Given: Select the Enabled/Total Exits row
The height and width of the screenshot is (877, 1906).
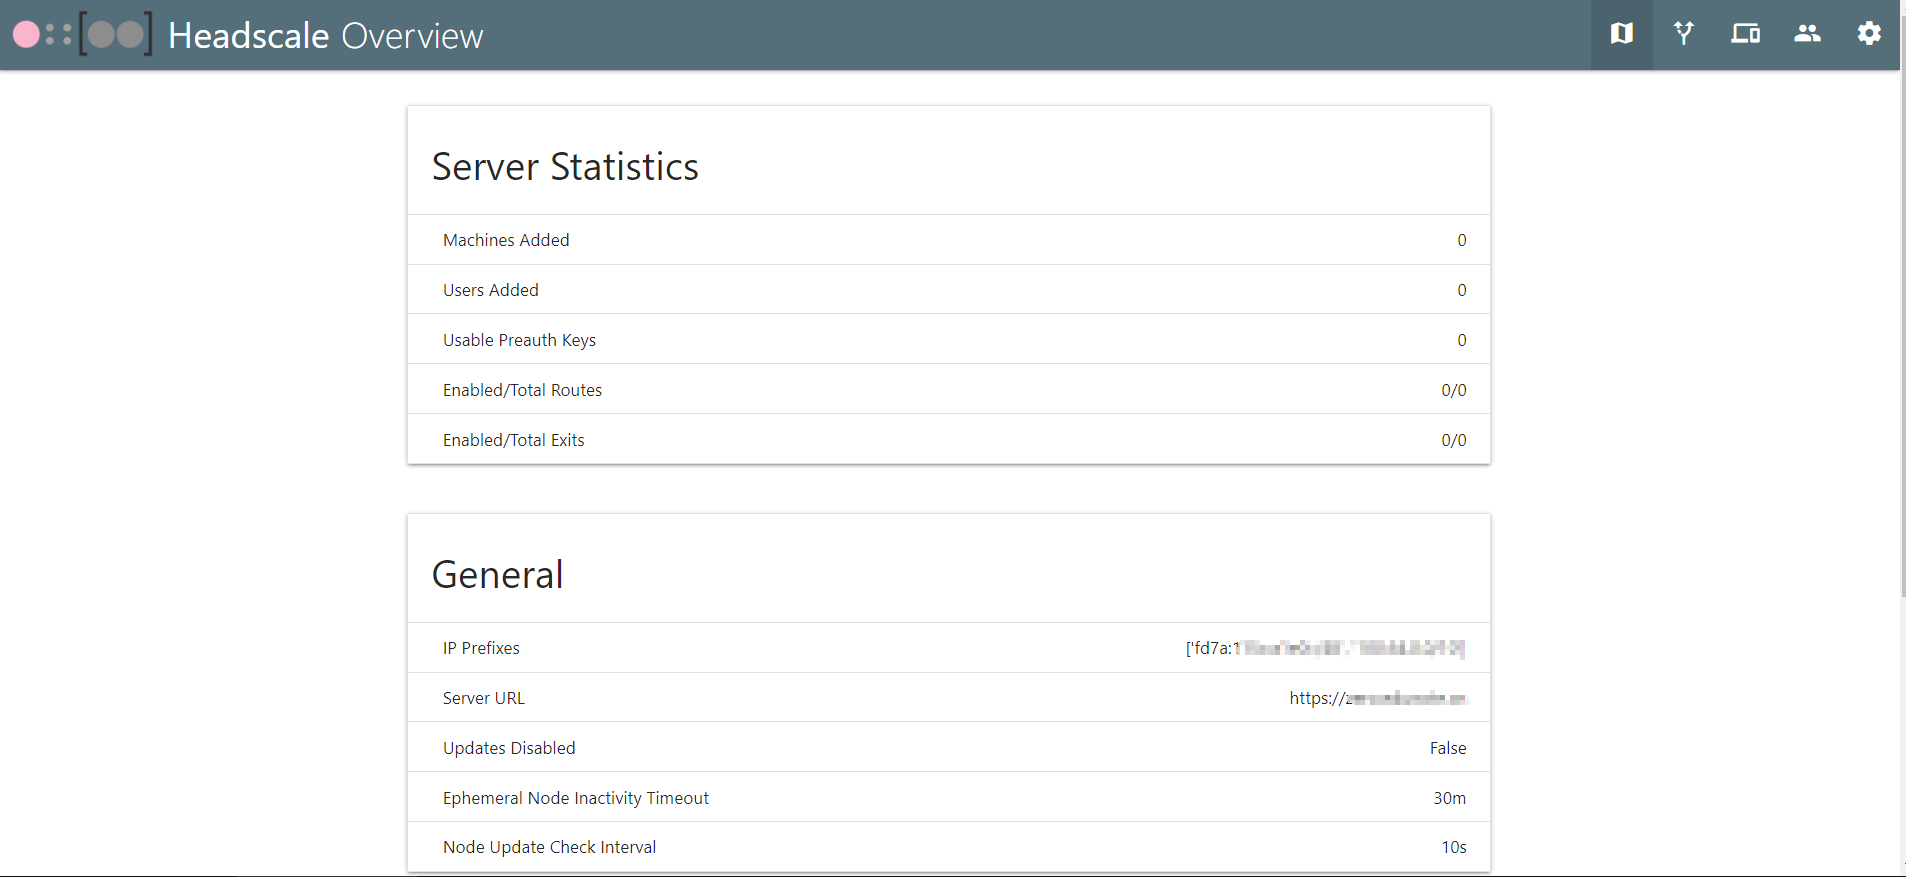Looking at the screenshot, I should coord(948,440).
